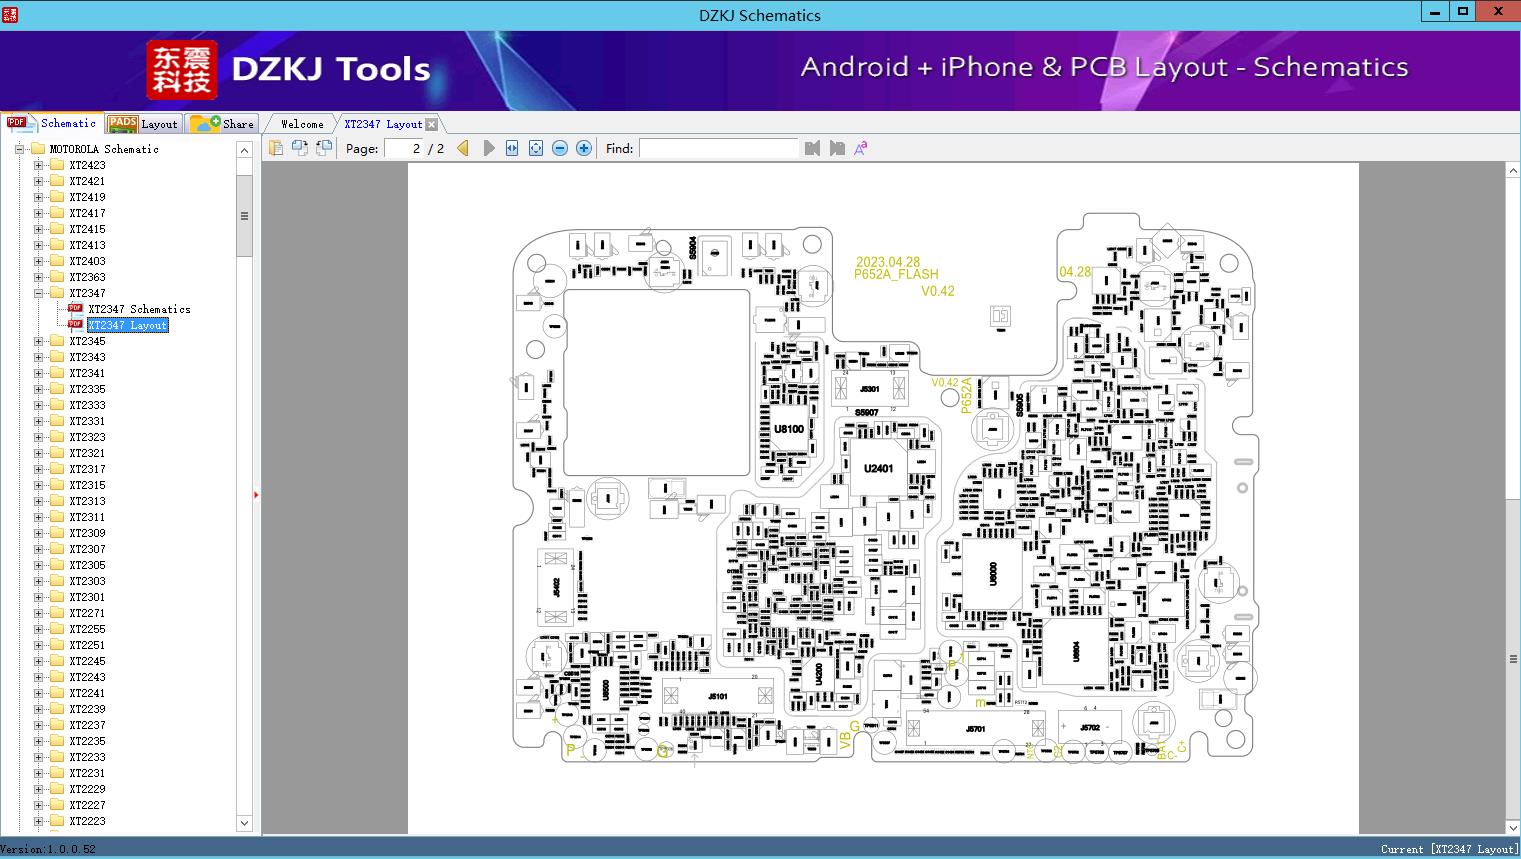
Task: Go to the previous page arrow
Action: click(463, 148)
